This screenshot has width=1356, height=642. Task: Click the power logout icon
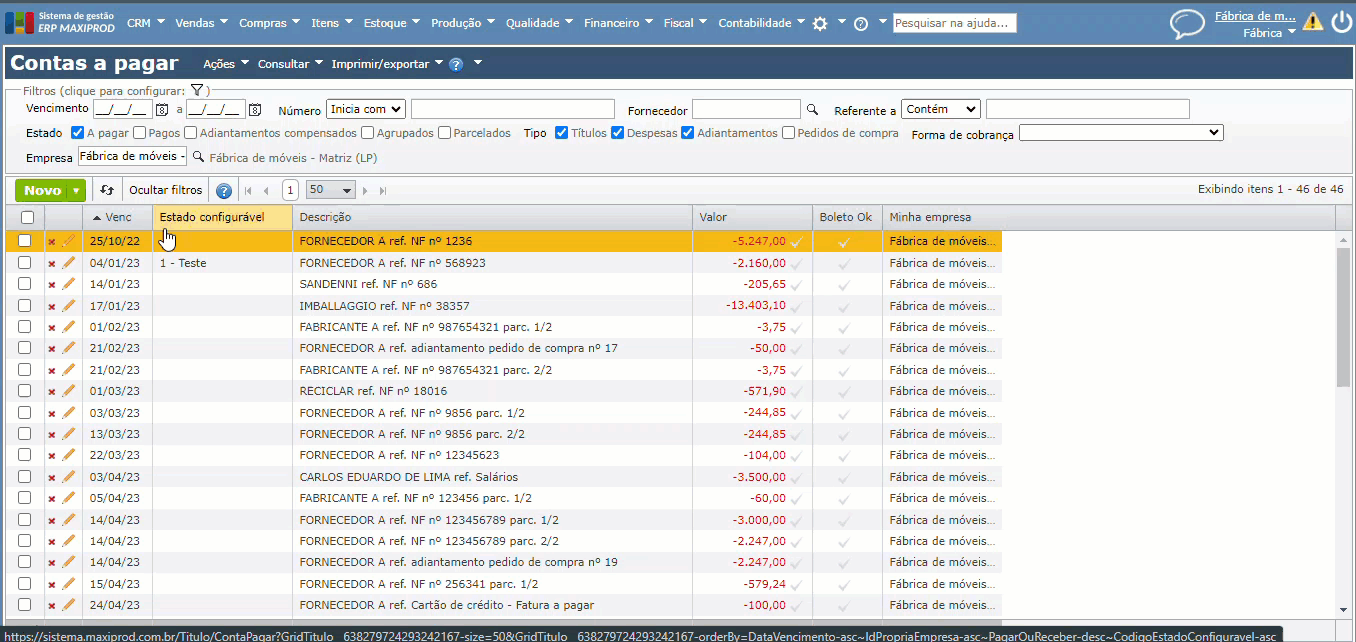pyautogui.click(x=1341, y=22)
